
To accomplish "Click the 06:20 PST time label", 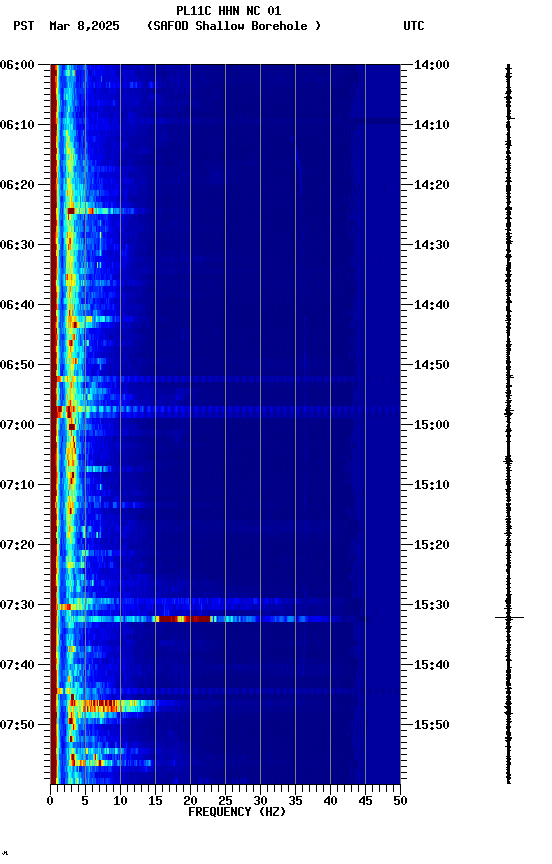I will (x=17, y=185).
